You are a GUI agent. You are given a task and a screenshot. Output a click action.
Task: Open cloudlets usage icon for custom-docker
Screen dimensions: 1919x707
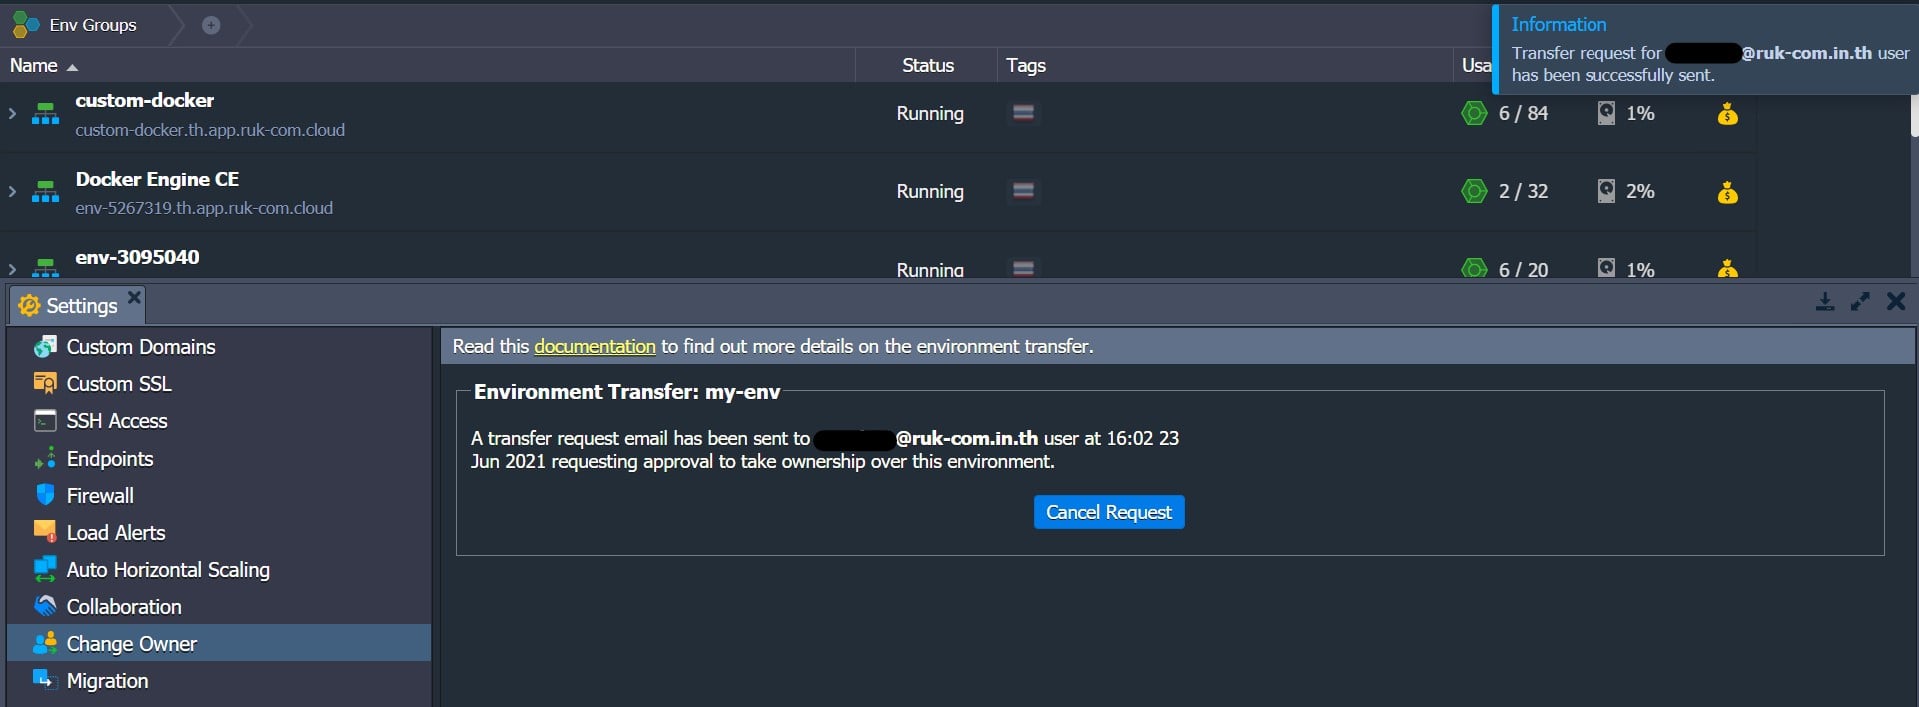point(1474,113)
